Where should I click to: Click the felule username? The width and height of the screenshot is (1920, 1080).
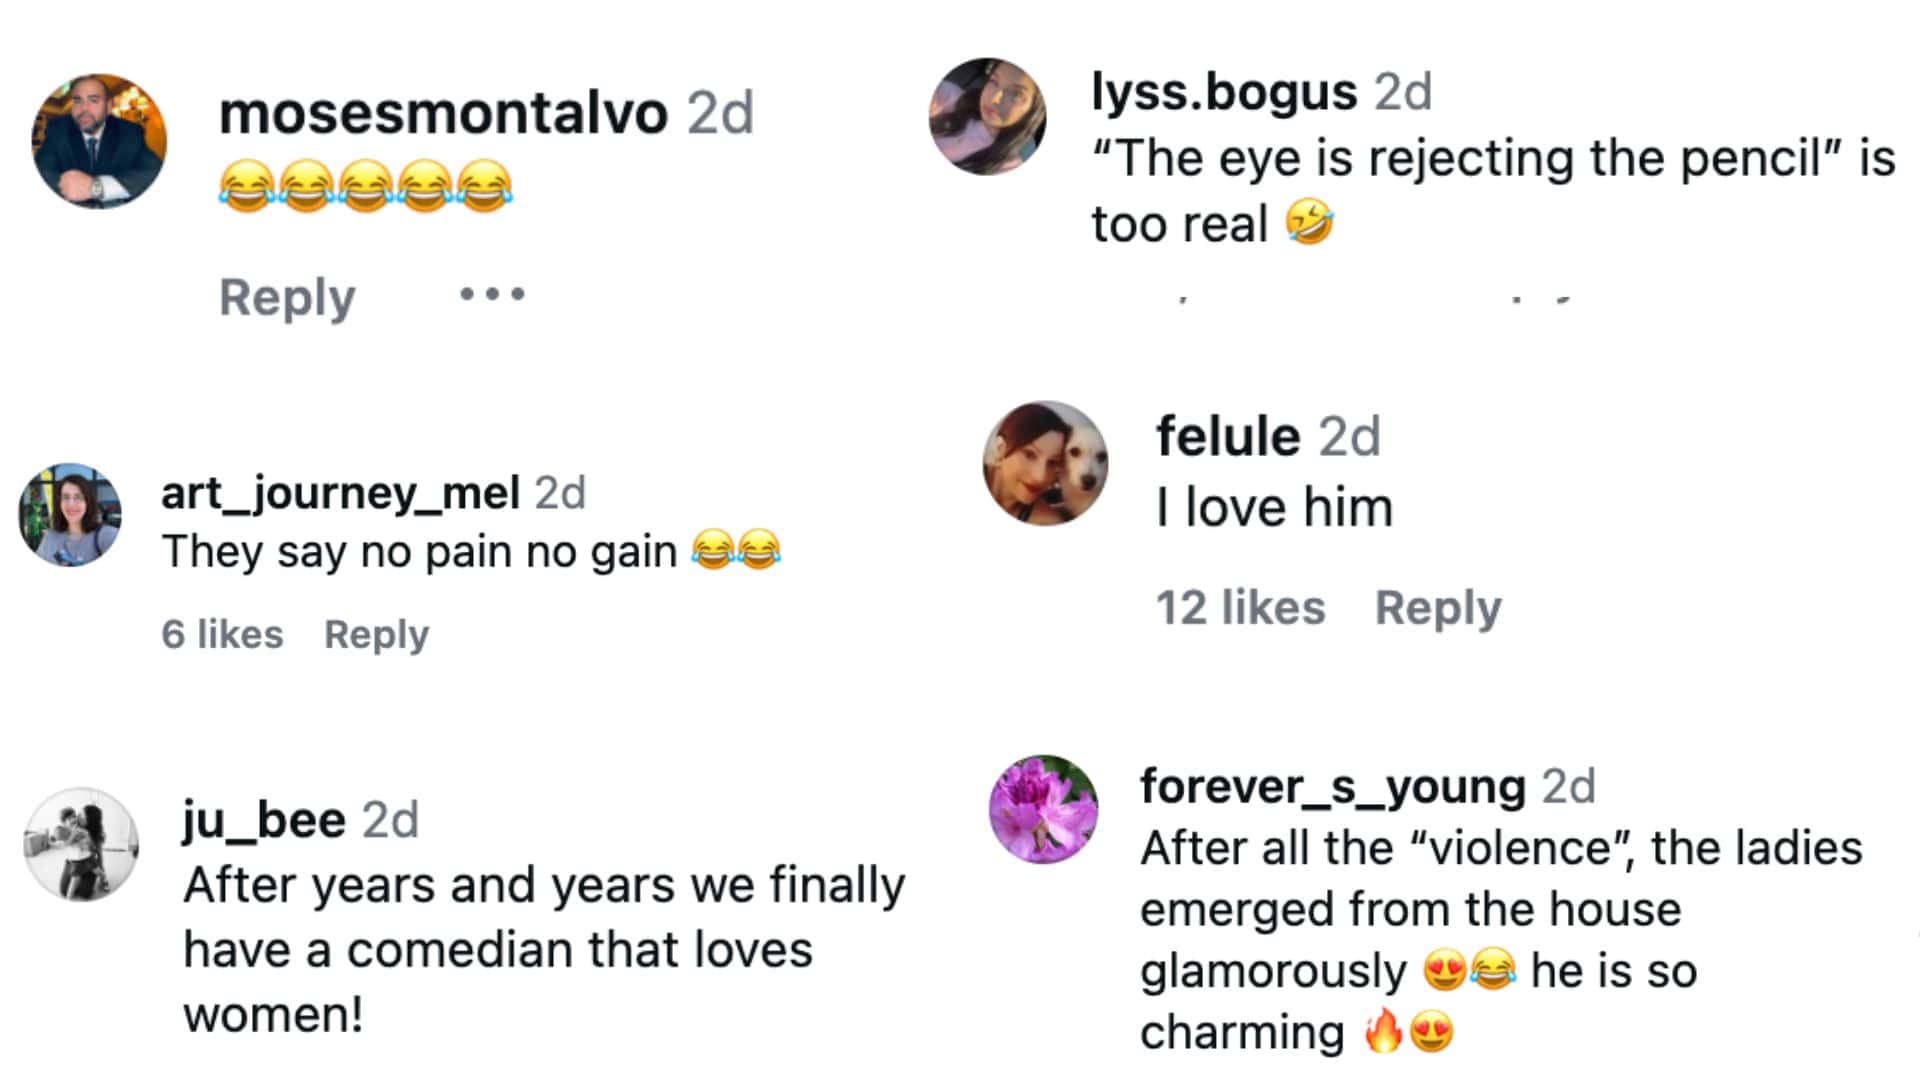pos(1225,435)
